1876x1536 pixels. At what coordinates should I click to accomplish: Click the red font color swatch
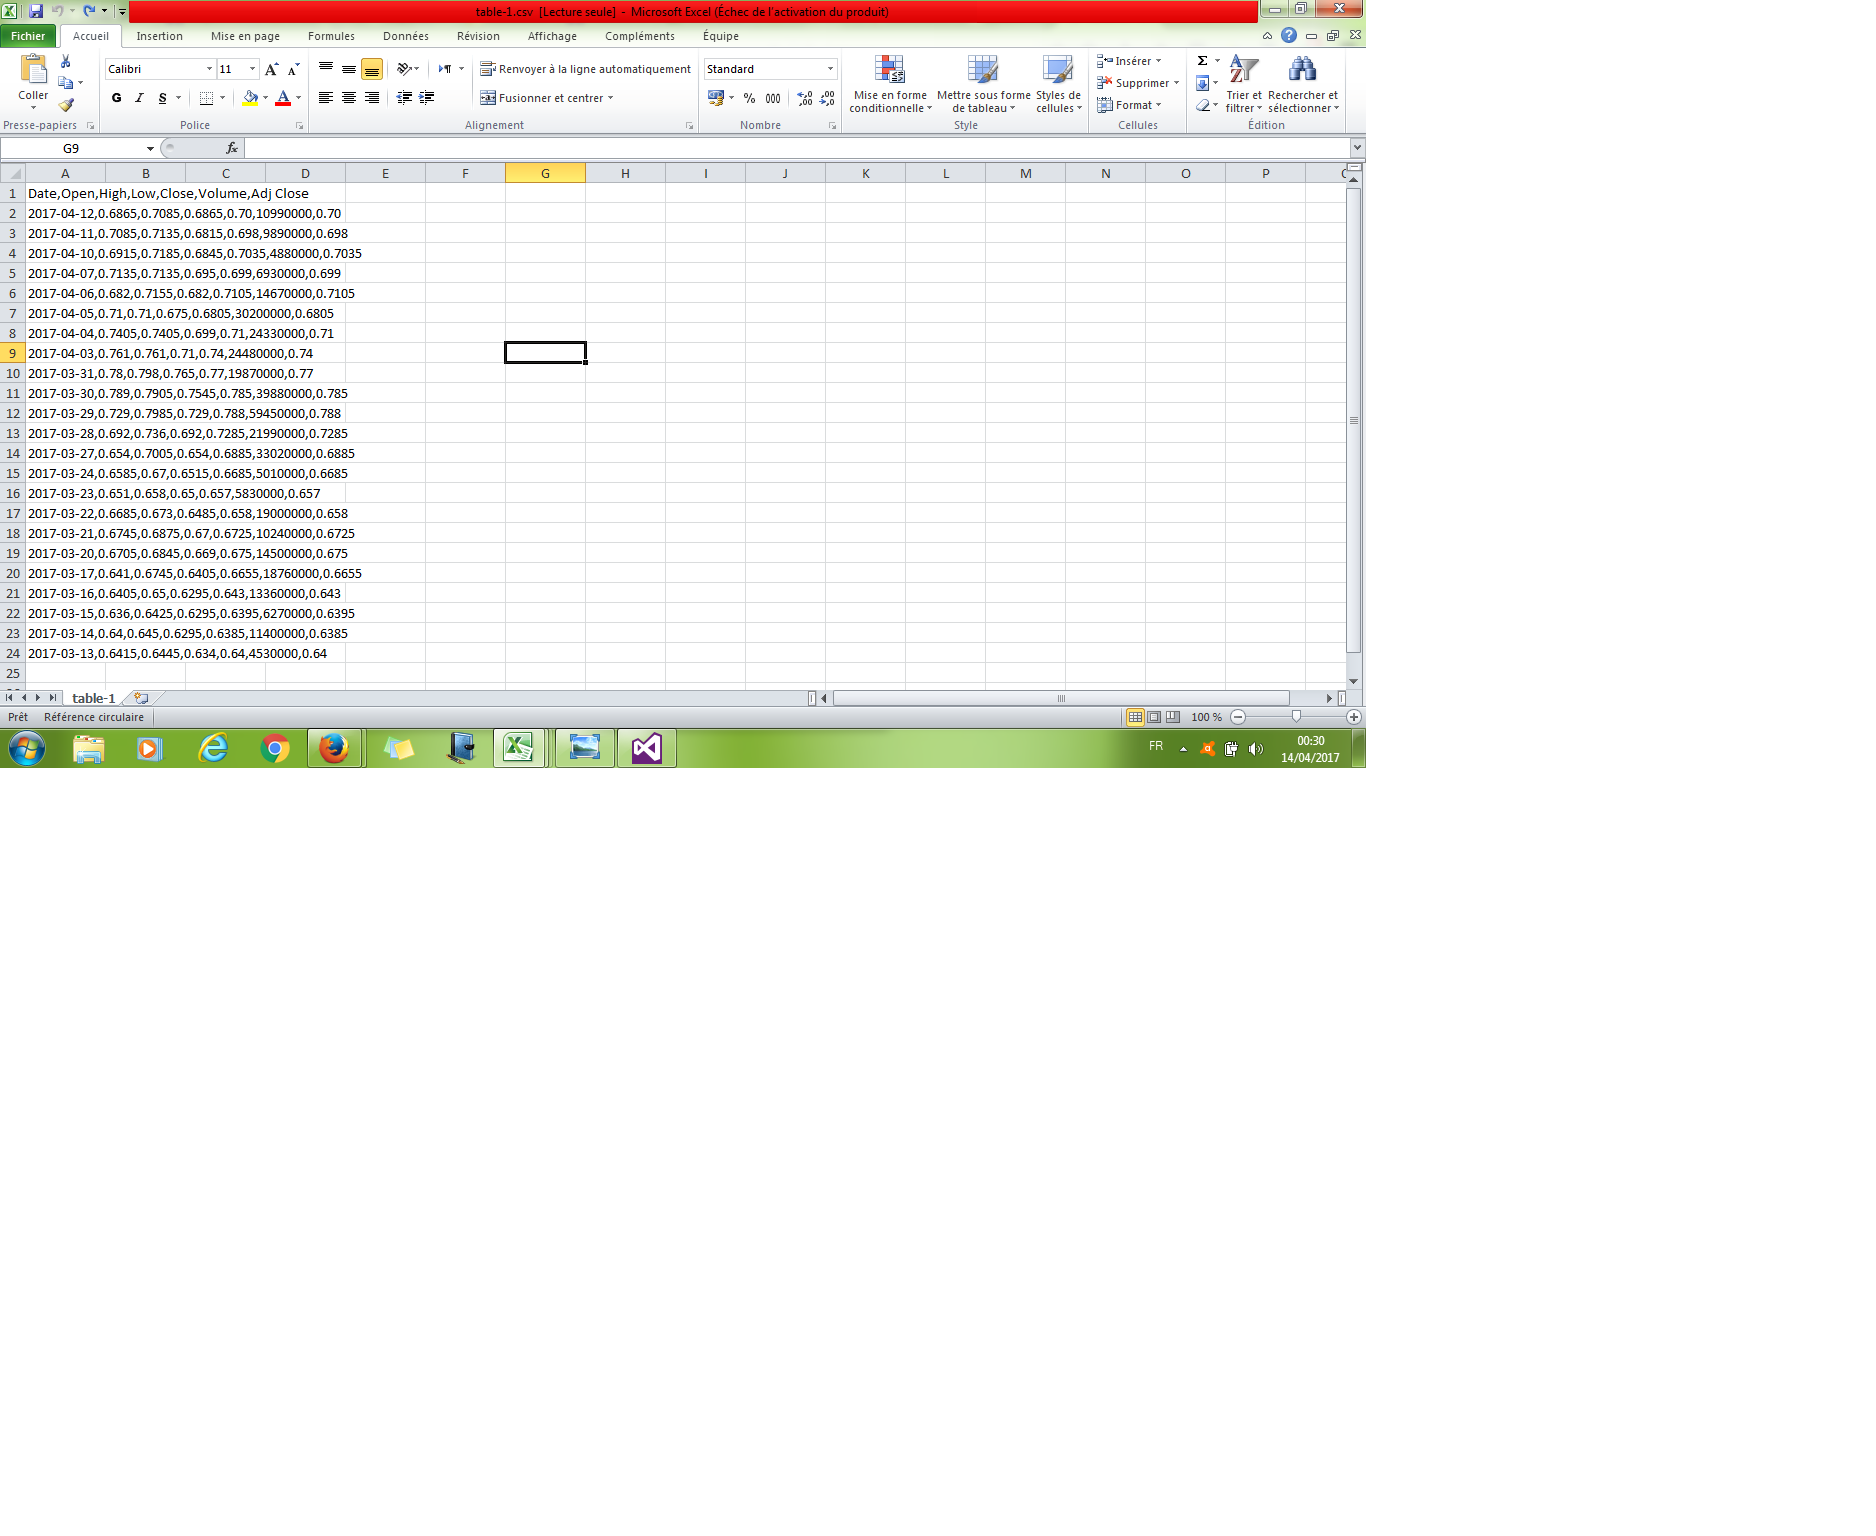pos(283,98)
